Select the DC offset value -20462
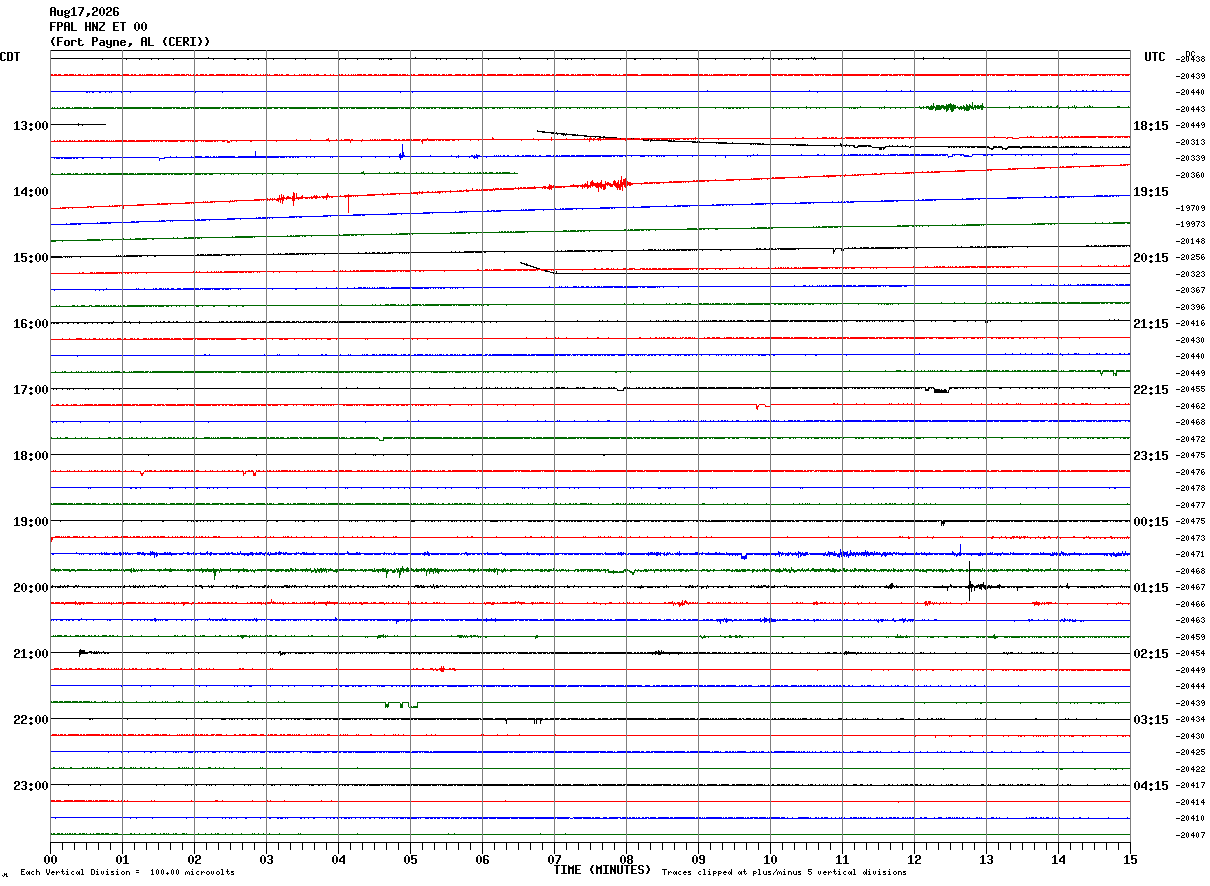The image size is (1210, 886). [1190, 406]
